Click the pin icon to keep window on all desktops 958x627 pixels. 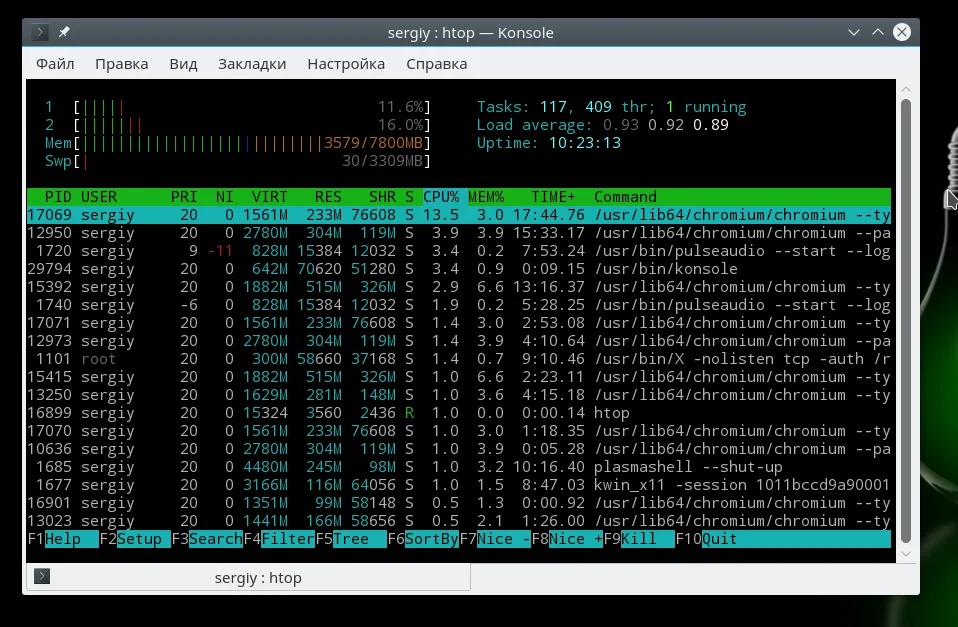(64, 32)
